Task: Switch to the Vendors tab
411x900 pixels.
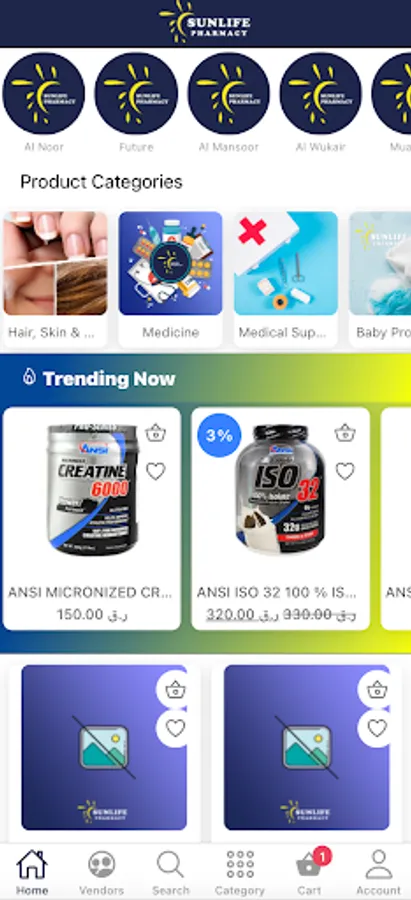Action: (102, 872)
